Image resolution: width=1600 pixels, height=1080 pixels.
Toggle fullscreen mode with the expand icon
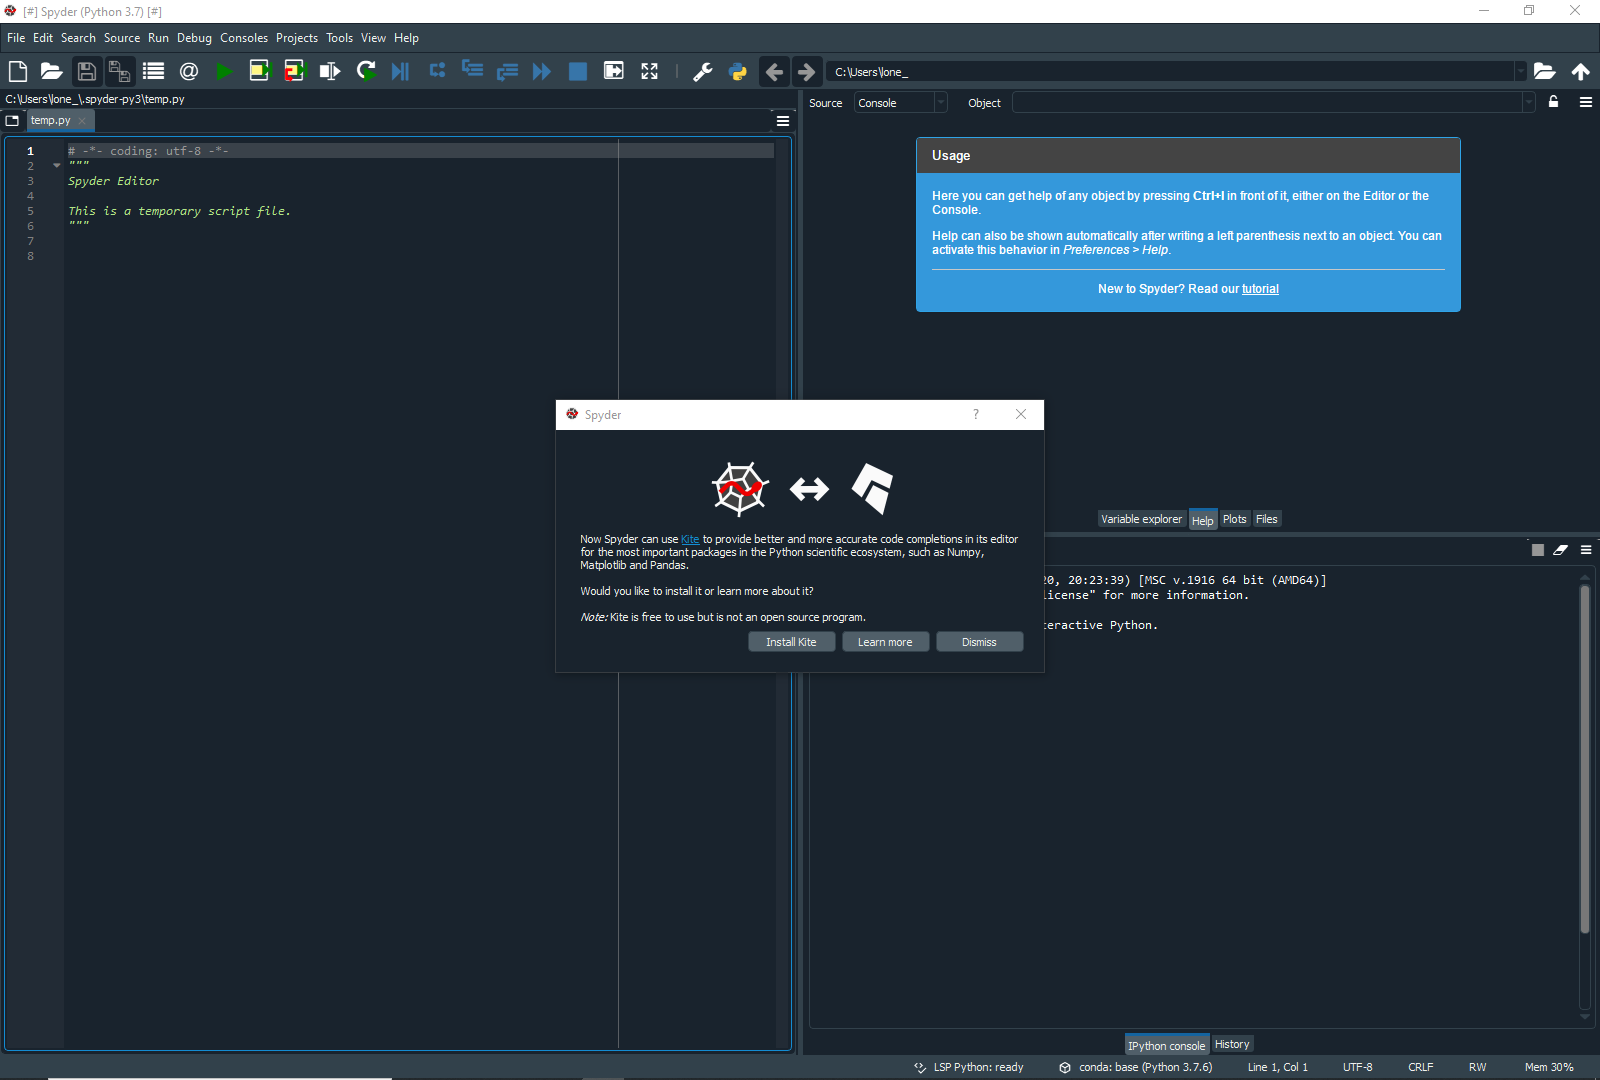click(x=649, y=71)
